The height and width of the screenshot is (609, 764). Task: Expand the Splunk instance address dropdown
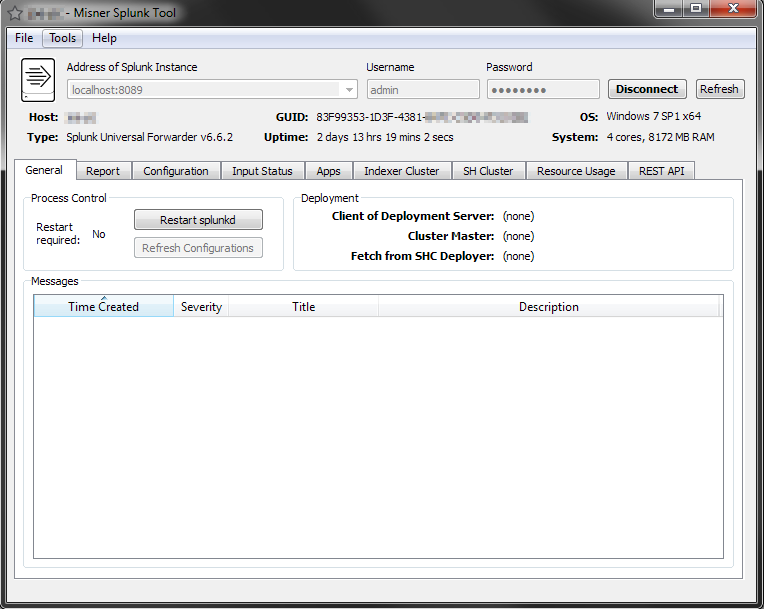349,90
